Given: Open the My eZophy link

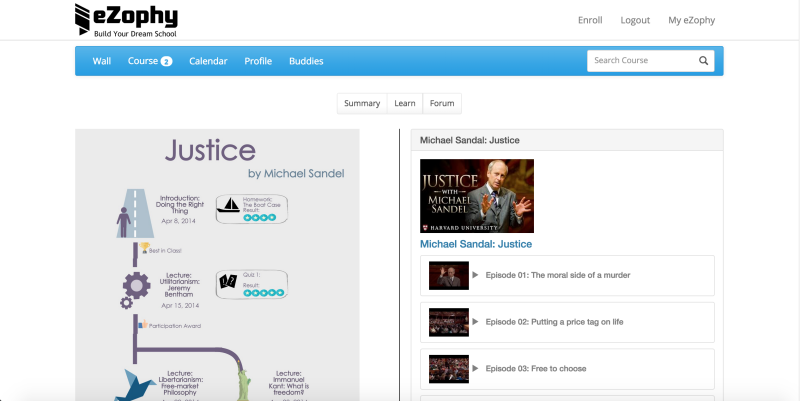Looking at the screenshot, I should (691, 20).
